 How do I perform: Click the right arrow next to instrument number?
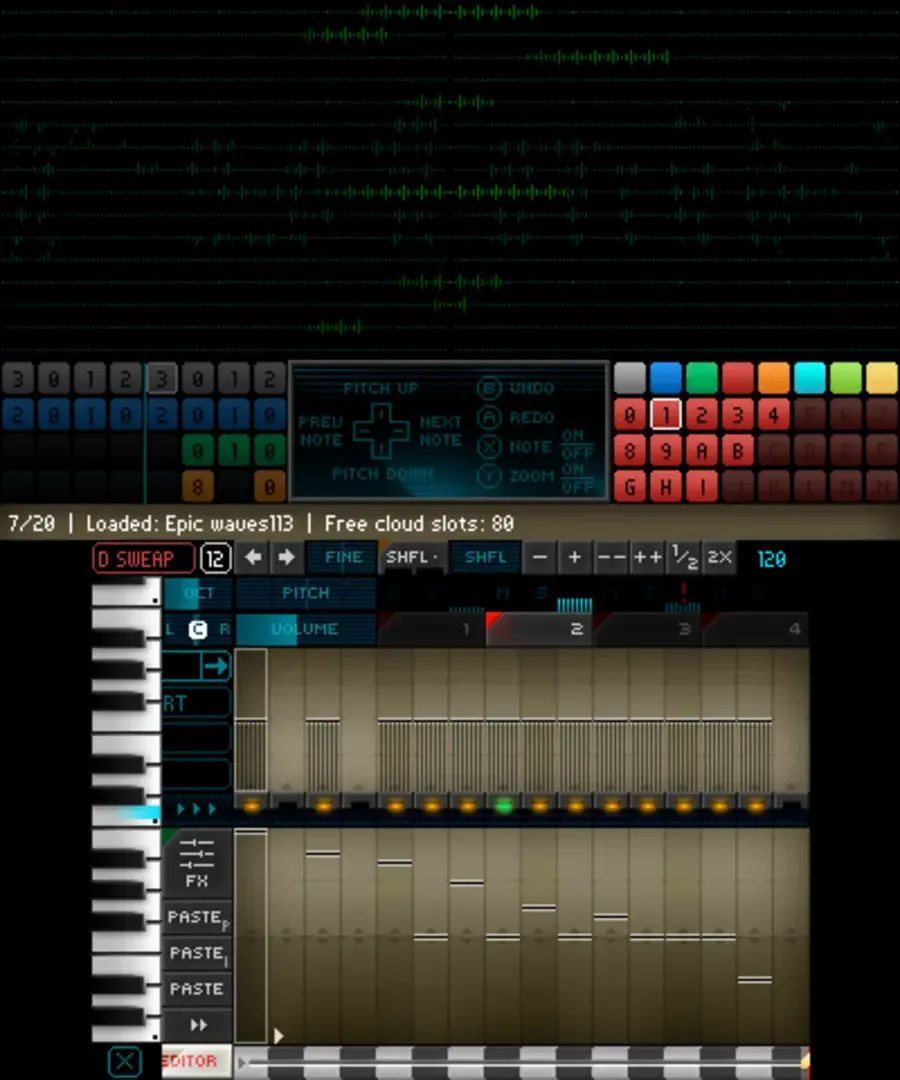click(287, 558)
